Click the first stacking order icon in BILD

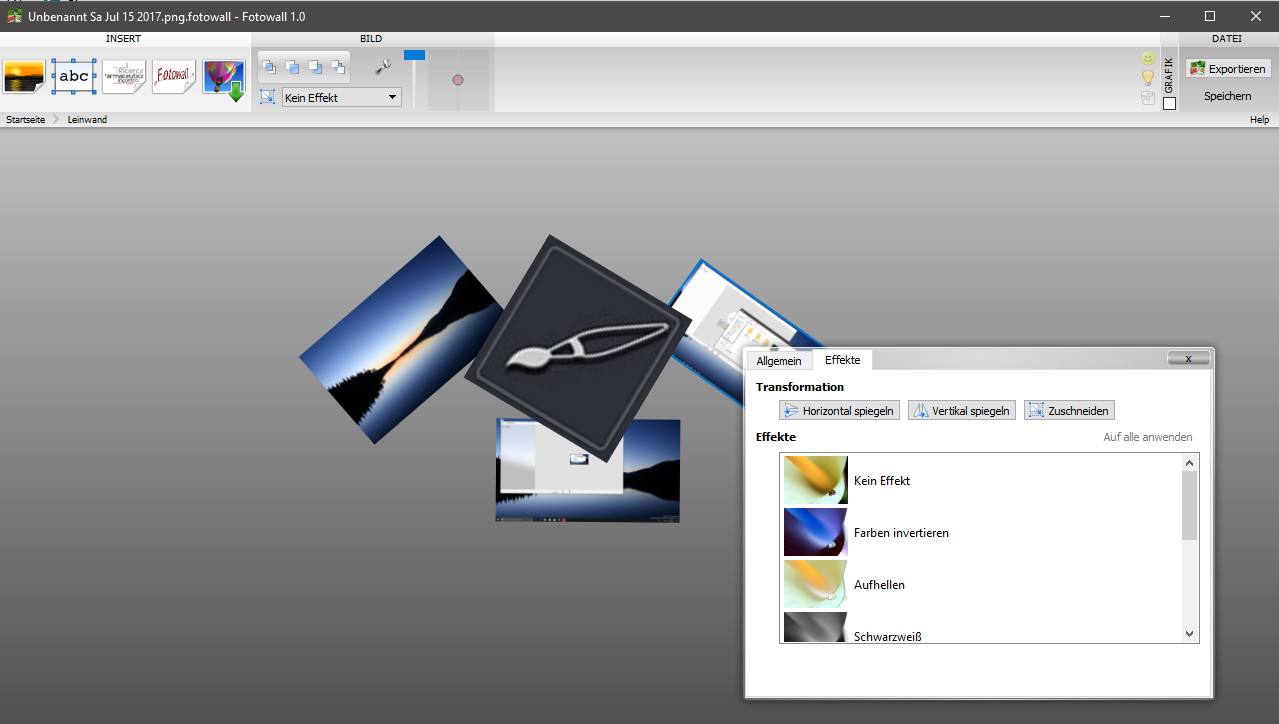269,67
